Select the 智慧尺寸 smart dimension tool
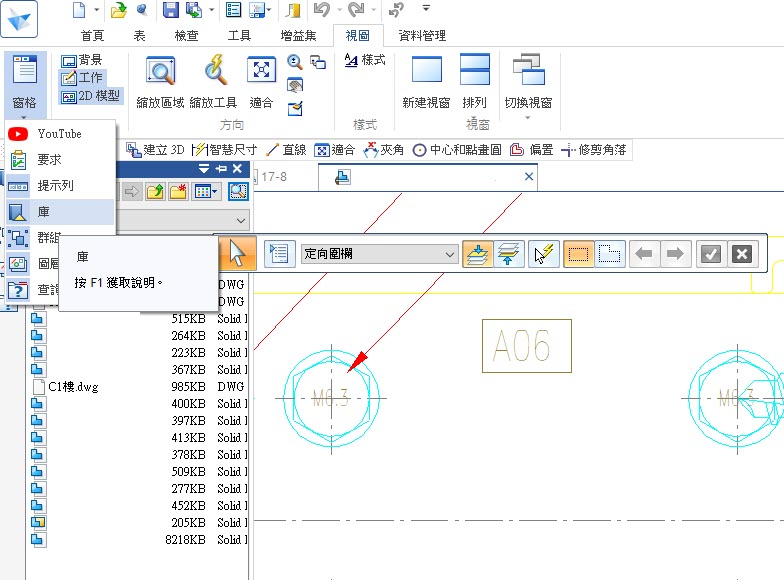Image resolution: width=784 pixels, height=580 pixels. 225,150
